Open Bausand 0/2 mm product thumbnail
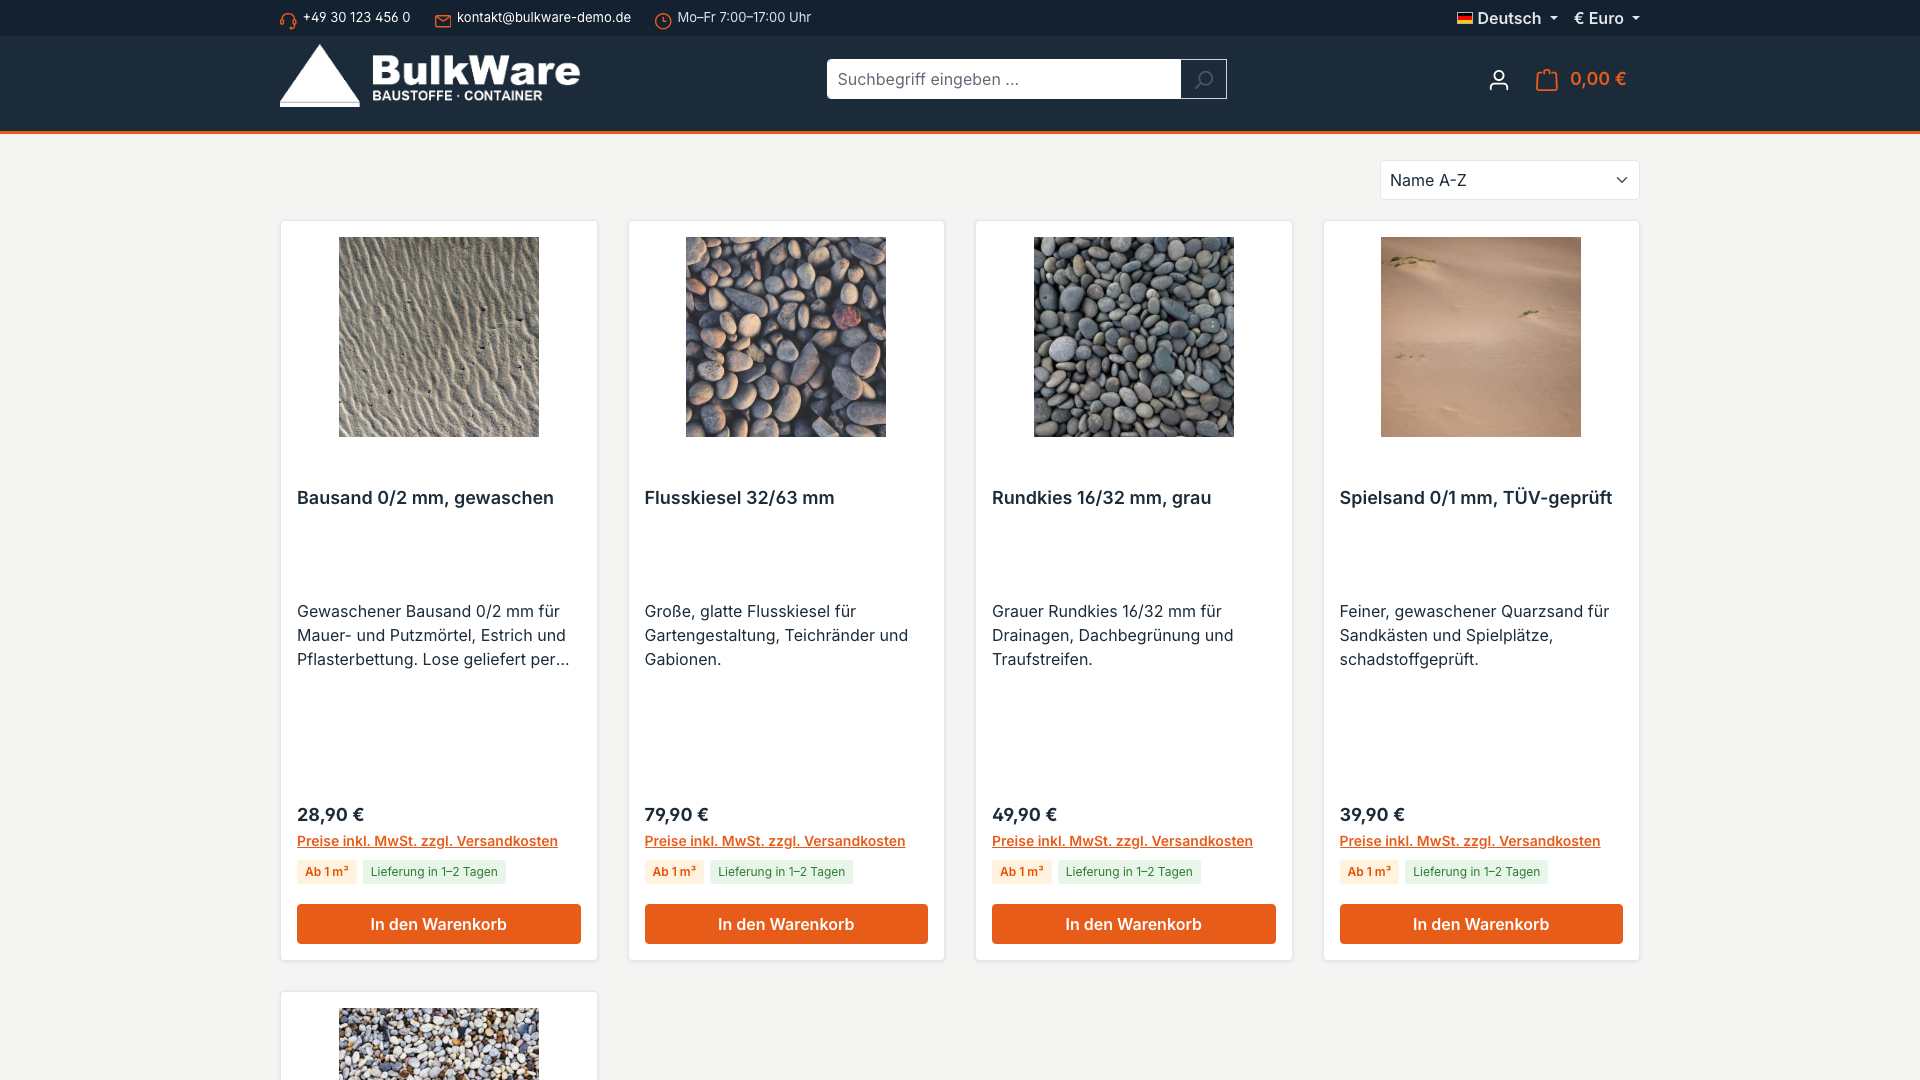1920x1080 pixels. click(439, 337)
